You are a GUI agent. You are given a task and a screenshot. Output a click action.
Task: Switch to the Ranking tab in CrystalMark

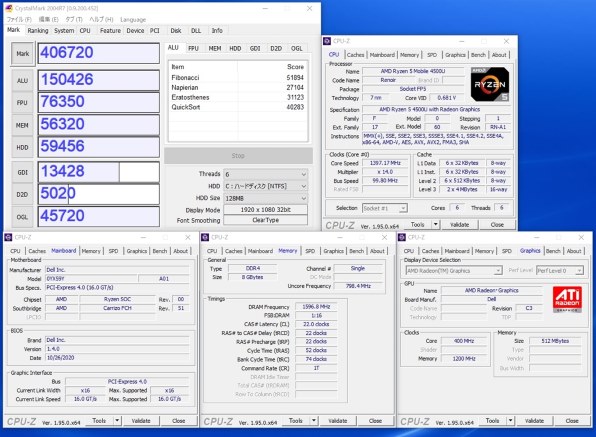tap(38, 31)
